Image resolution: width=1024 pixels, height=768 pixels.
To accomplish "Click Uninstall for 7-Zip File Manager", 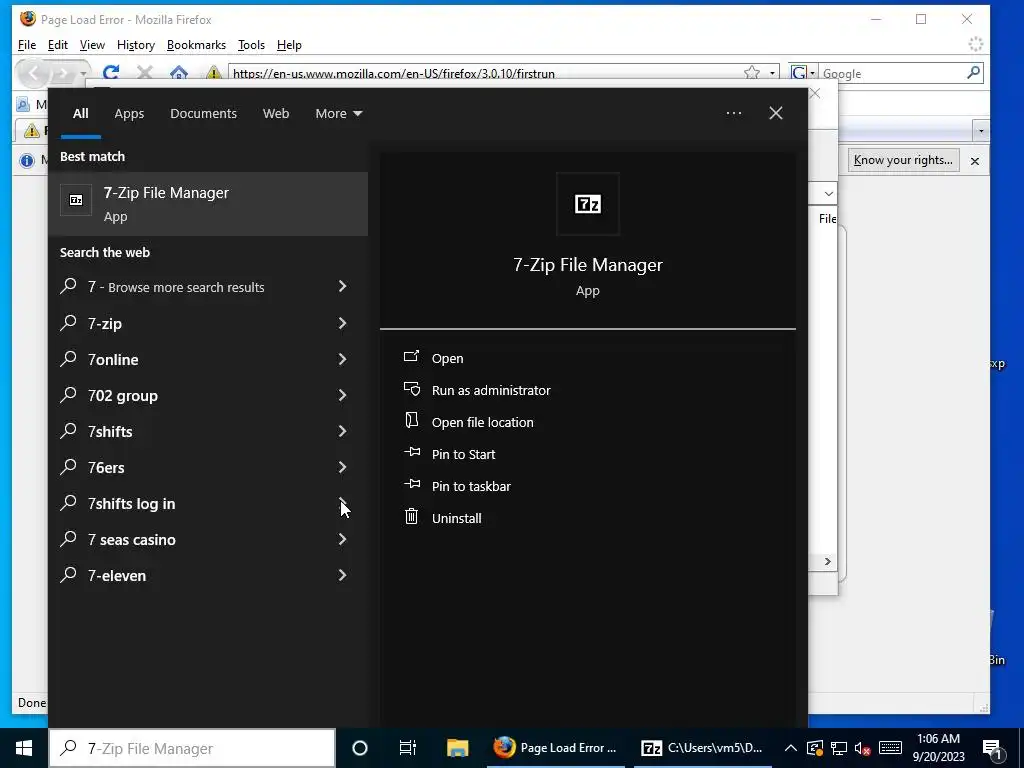I will (456, 519).
